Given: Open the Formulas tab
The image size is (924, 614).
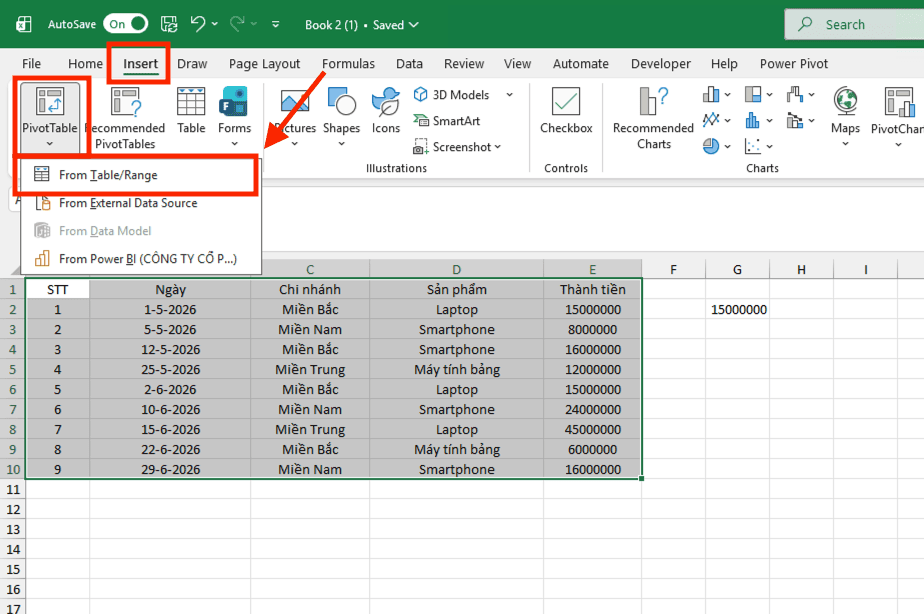Looking at the screenshot, I should tap(348, 64).
